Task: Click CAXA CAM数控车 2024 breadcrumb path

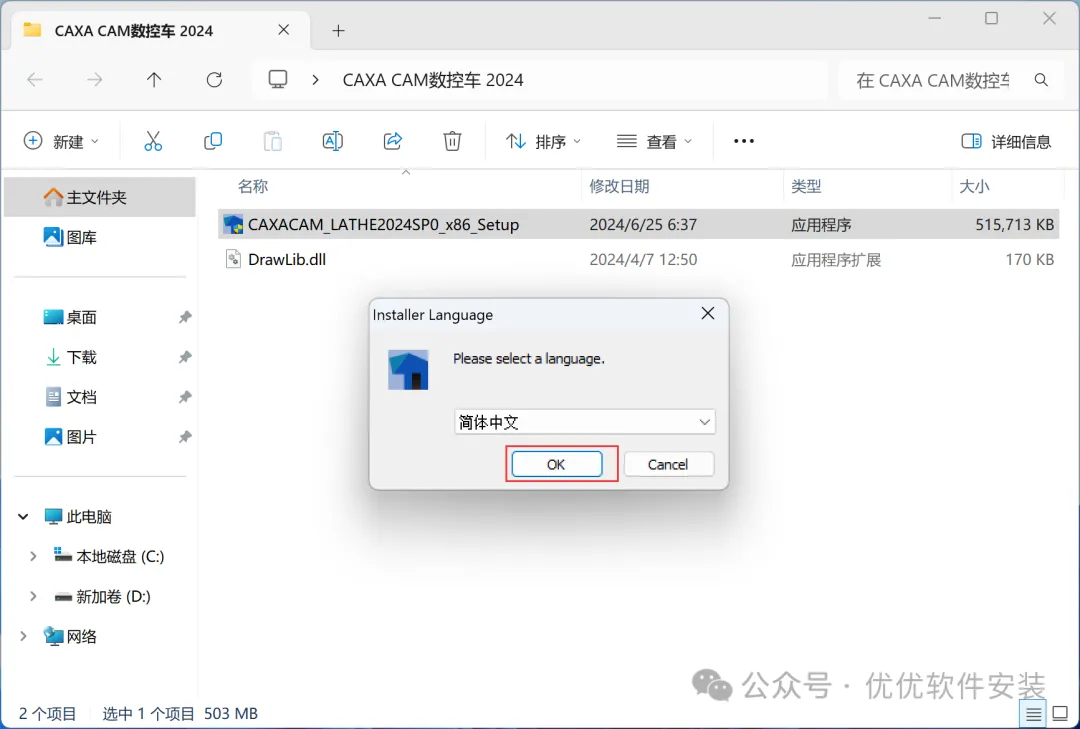Action: coord(433,80)
